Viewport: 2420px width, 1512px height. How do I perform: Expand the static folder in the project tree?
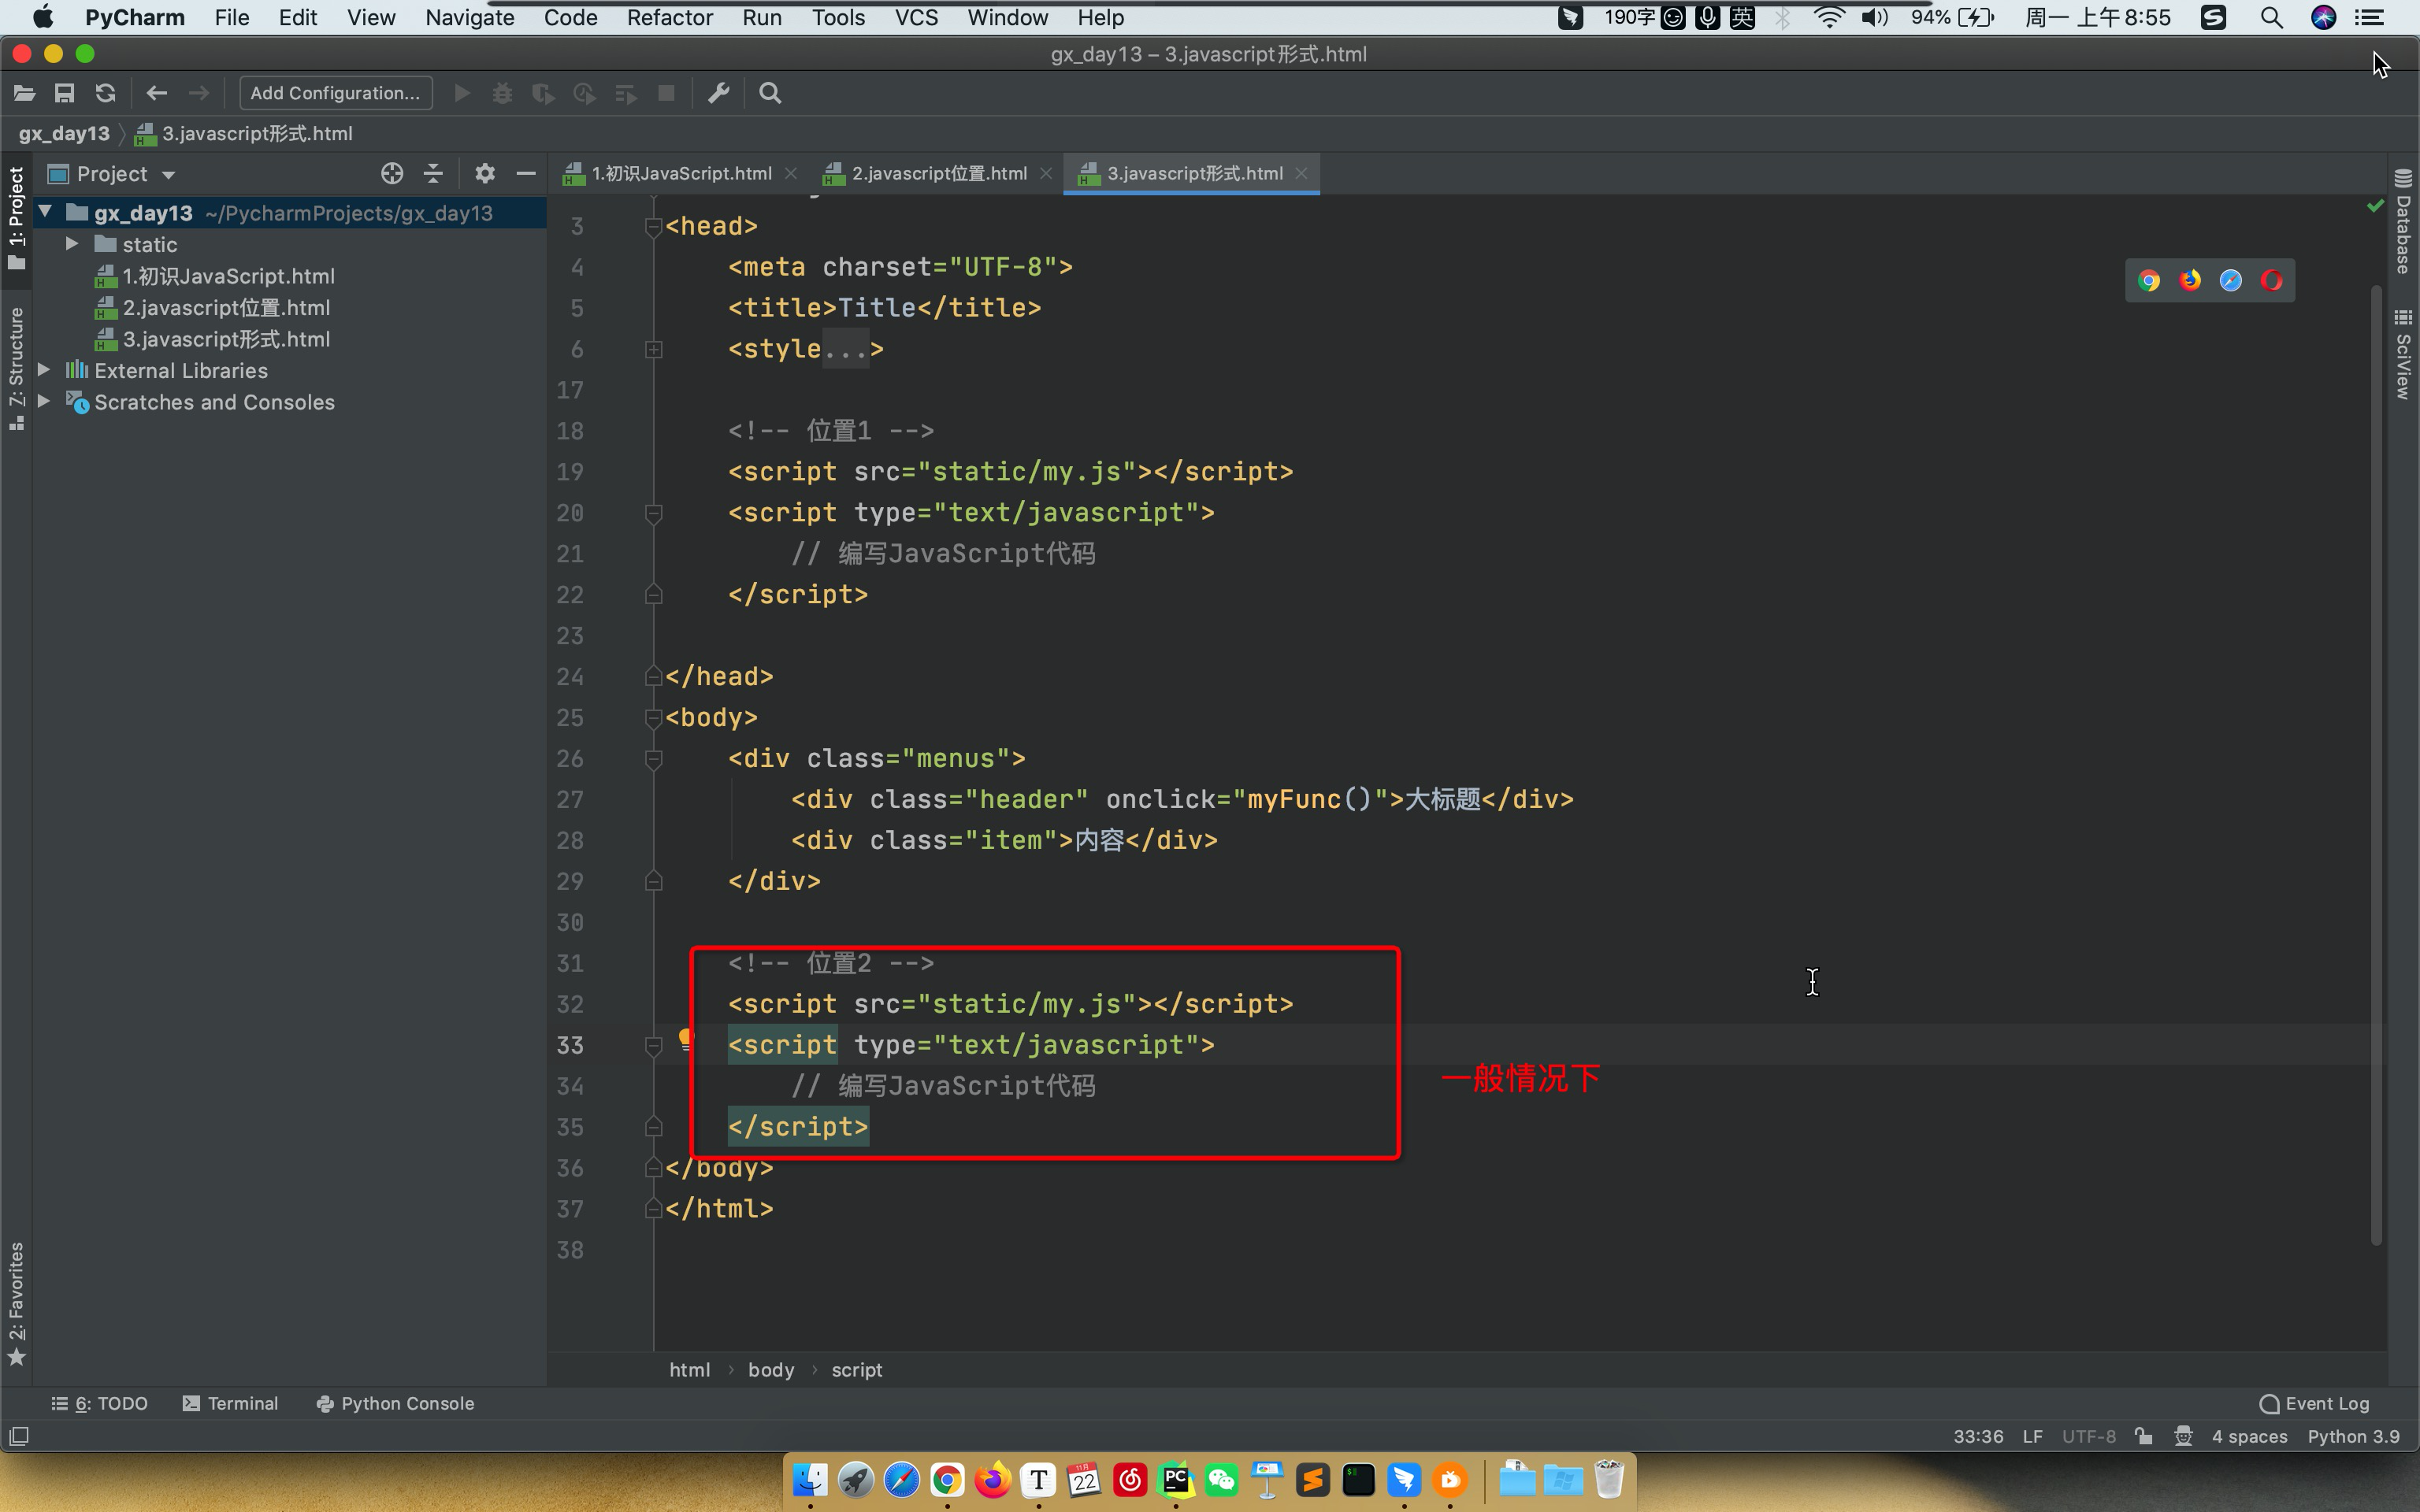click(72, 244)
